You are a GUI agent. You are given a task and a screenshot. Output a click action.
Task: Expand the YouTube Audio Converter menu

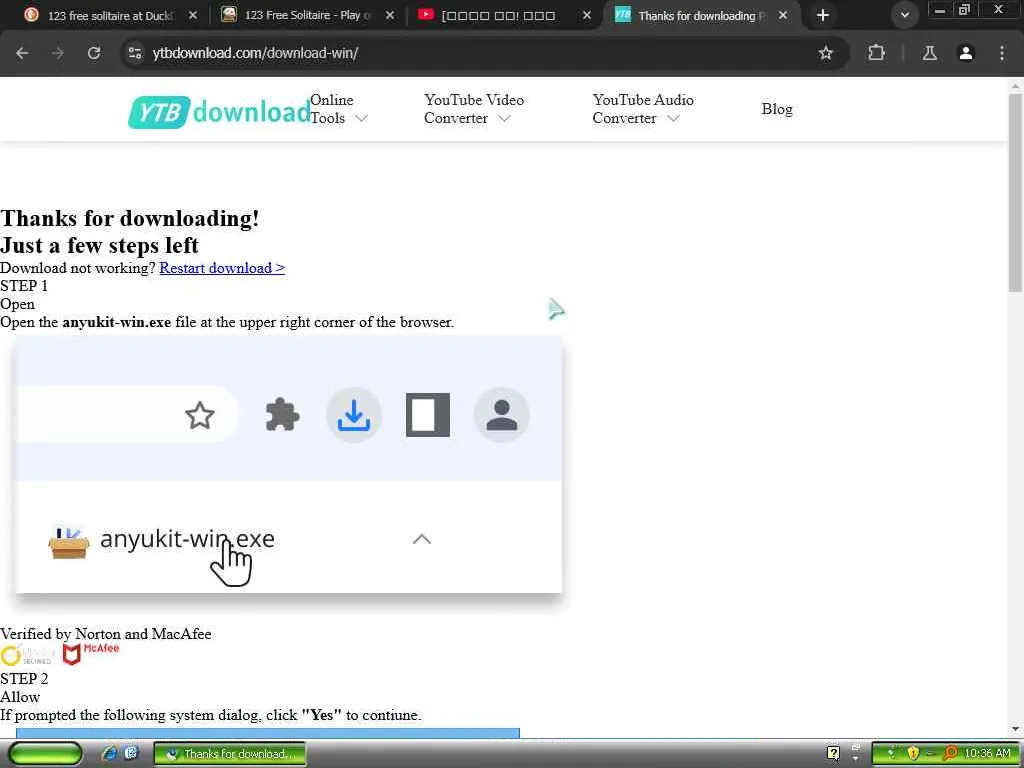pyautogui.click(x=643, y=109)
